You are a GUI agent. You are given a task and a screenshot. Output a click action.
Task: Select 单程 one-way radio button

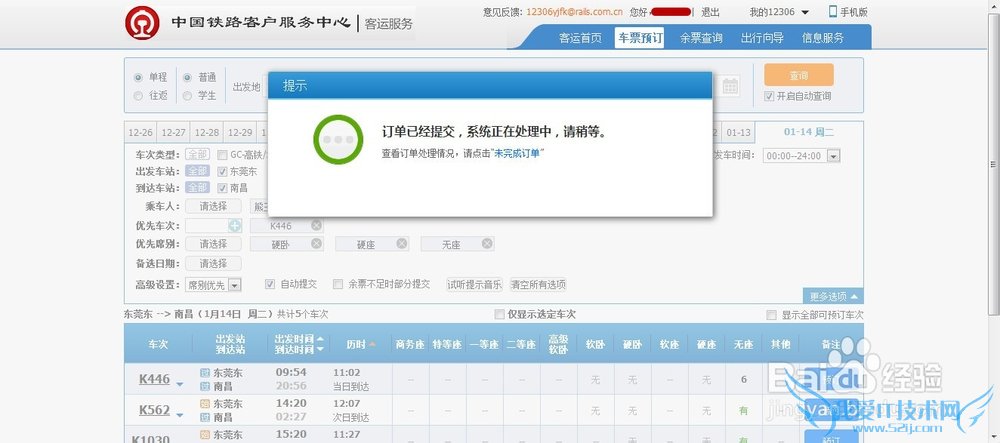[138, 77]
